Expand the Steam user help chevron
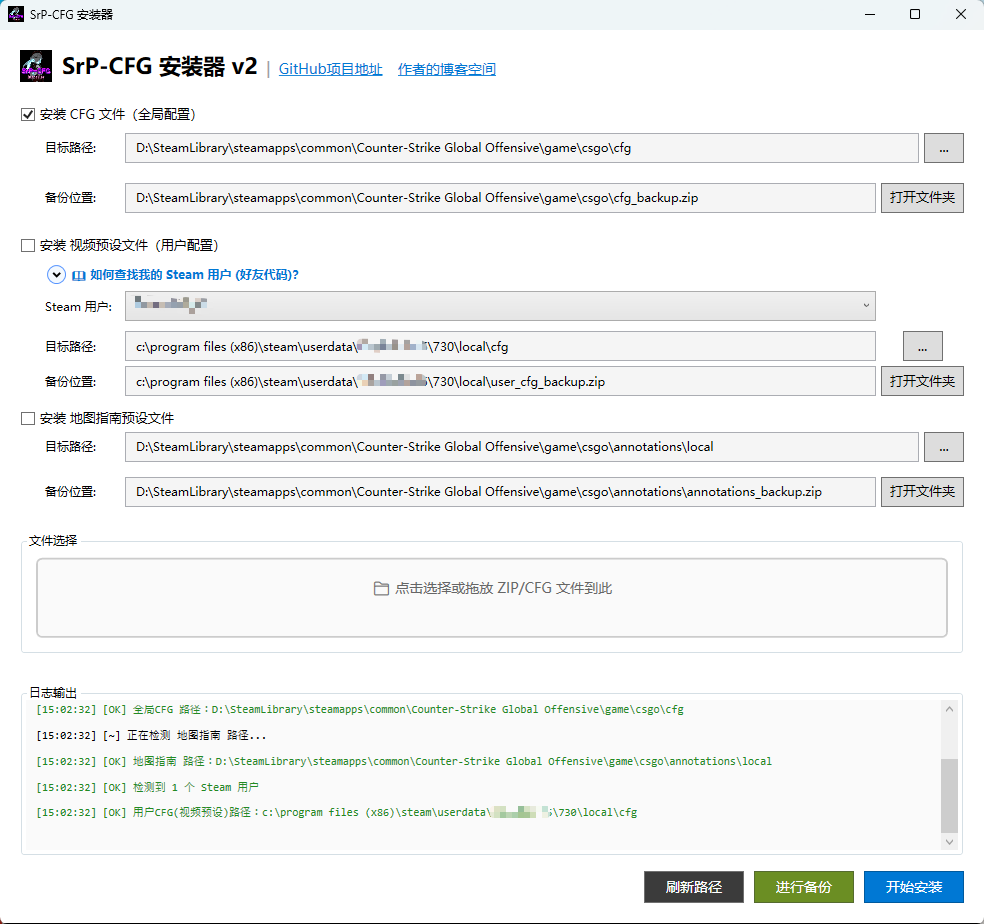Image resolution: width=984 pixels, height=924 pixels. coord(56,275)
